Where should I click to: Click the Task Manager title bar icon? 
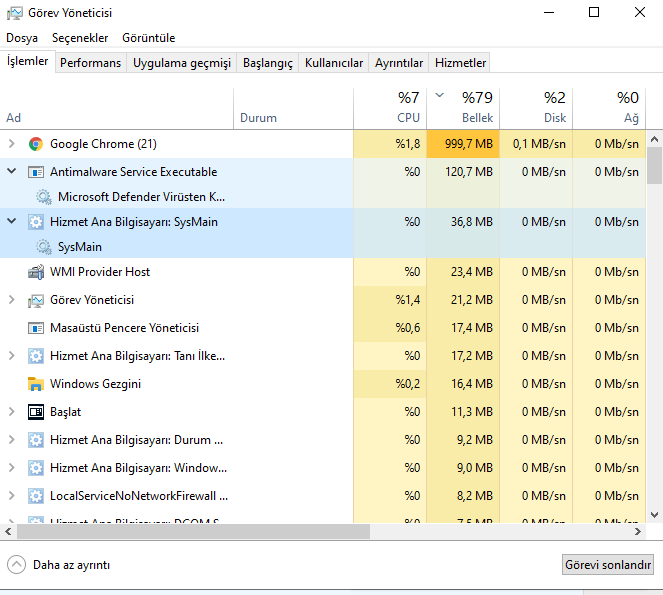coord(15,13)
